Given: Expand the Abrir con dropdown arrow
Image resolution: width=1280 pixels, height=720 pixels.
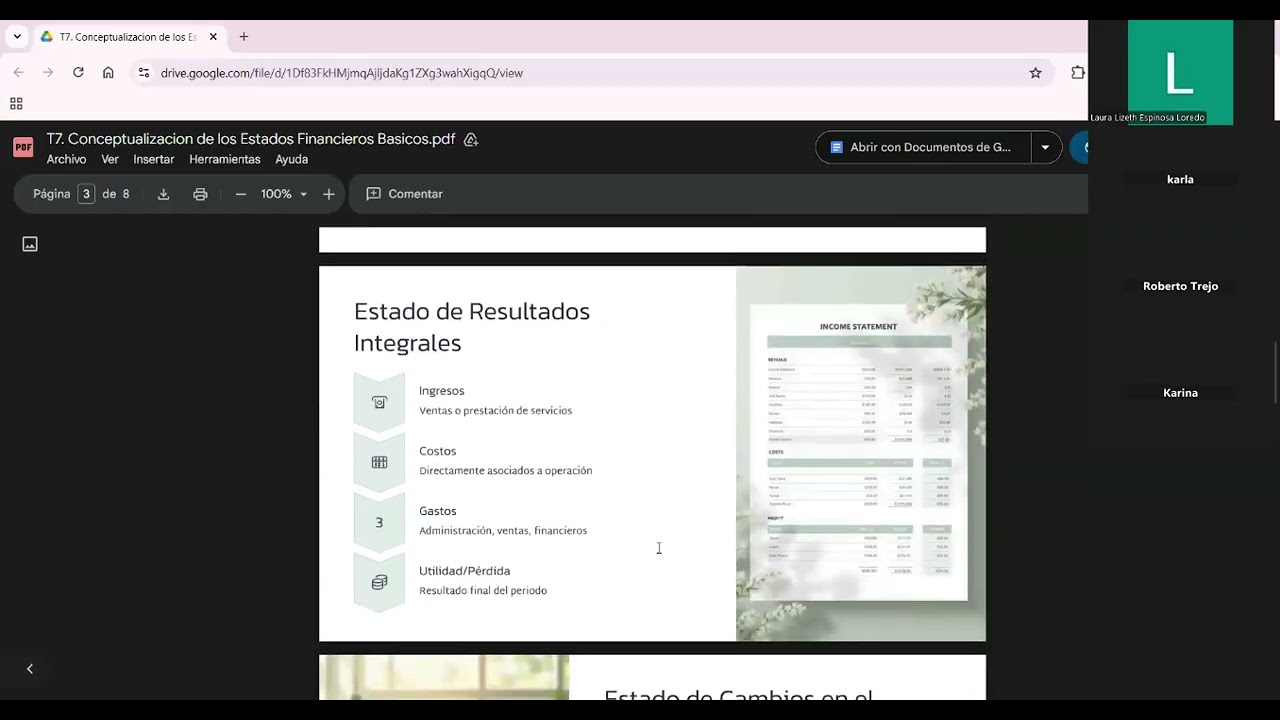Looking at the screenshot, I should pos(1045,147).
